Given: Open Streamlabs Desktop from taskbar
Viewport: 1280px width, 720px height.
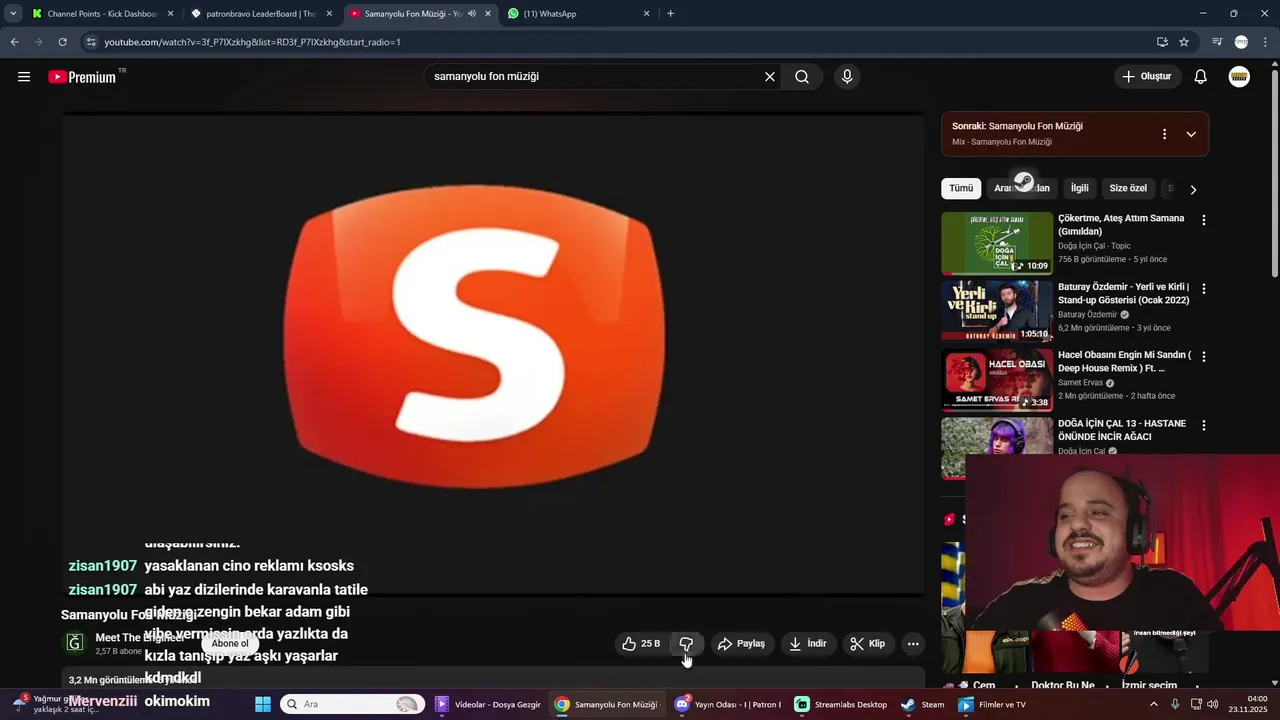Looking at the screenshot, I should coord(841,704).
